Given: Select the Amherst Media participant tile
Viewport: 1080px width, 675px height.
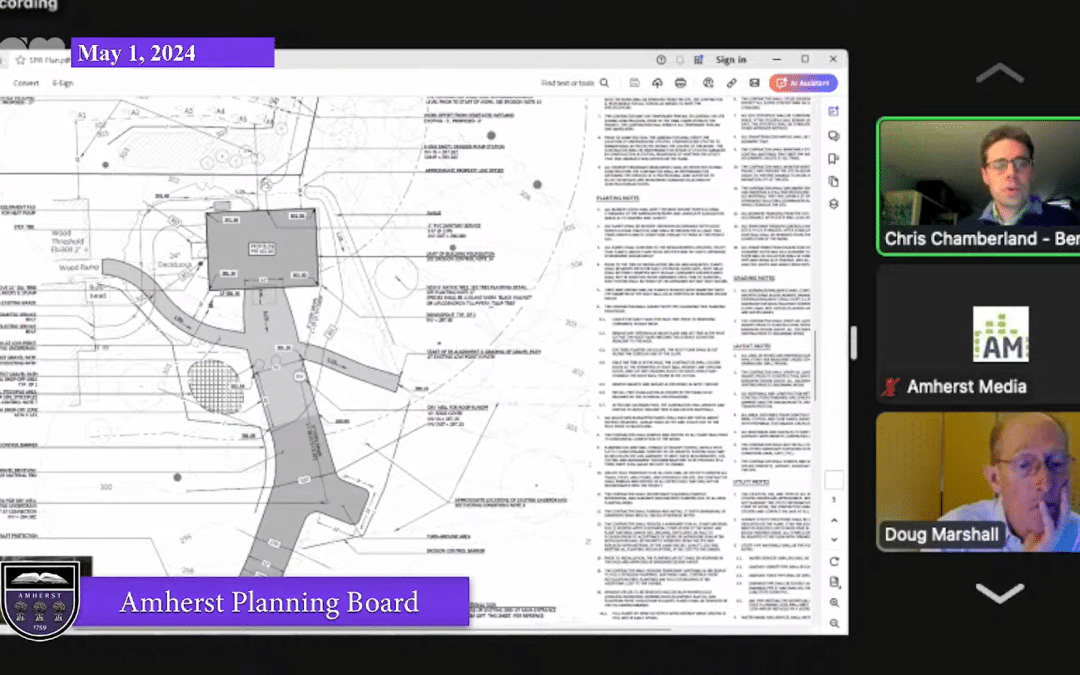Looking at the screenshot, I should [x=979, y=334].
